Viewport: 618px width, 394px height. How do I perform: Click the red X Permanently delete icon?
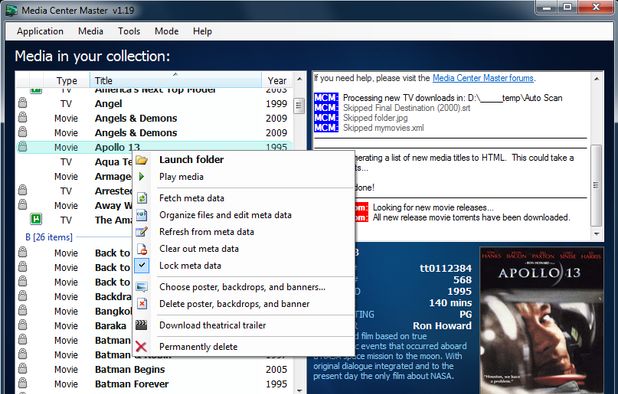141,347
